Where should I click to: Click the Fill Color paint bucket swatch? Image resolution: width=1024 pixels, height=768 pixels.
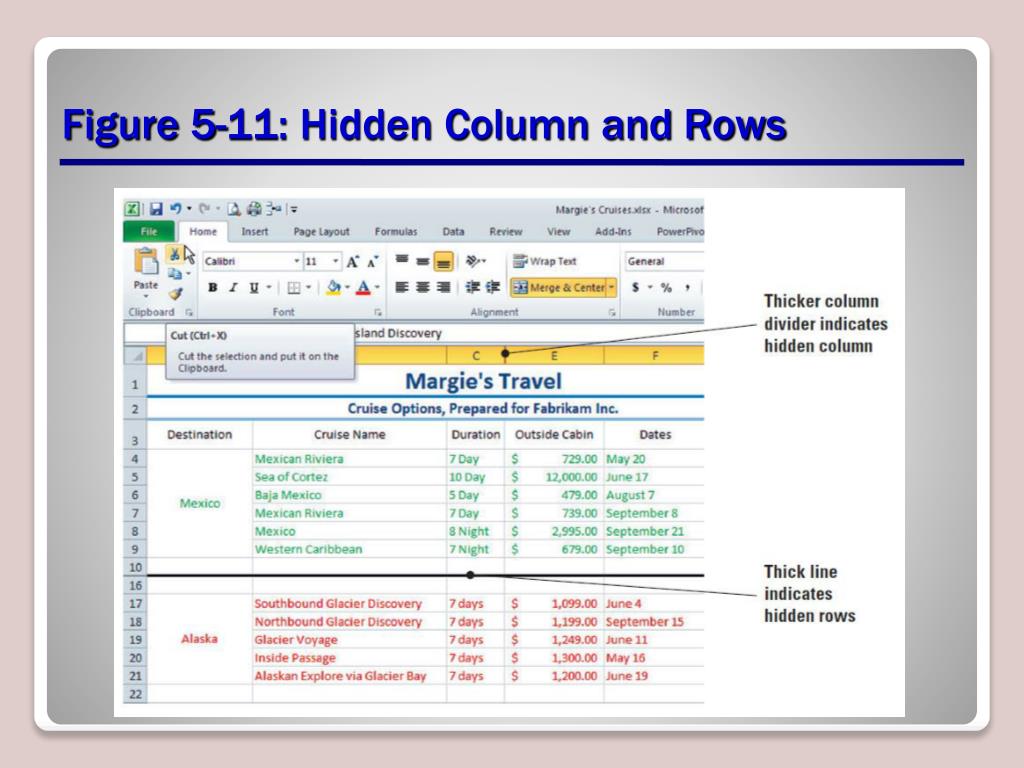(334, 287)
